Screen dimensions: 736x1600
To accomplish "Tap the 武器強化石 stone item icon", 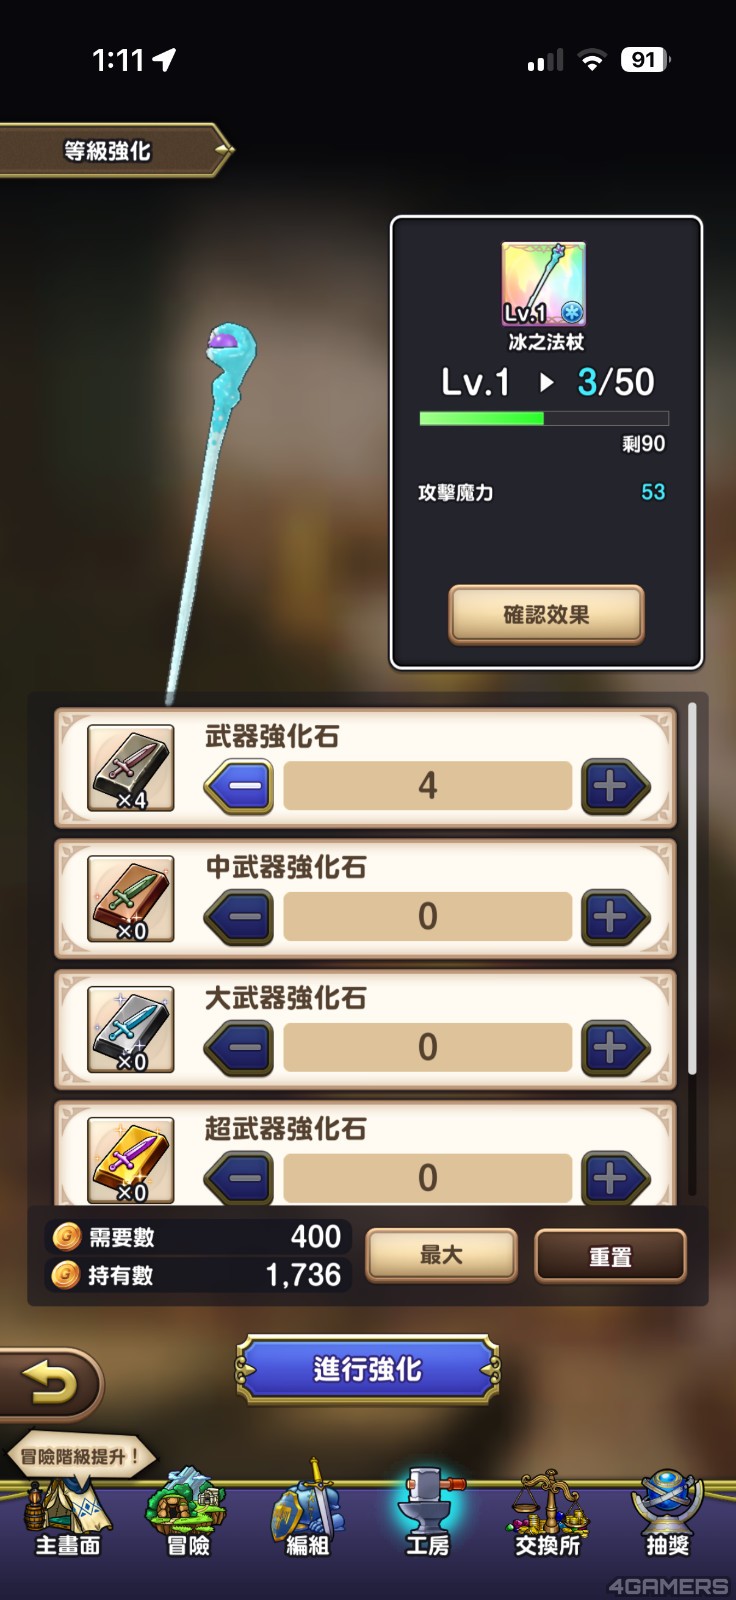I will [x=131, y=768].
